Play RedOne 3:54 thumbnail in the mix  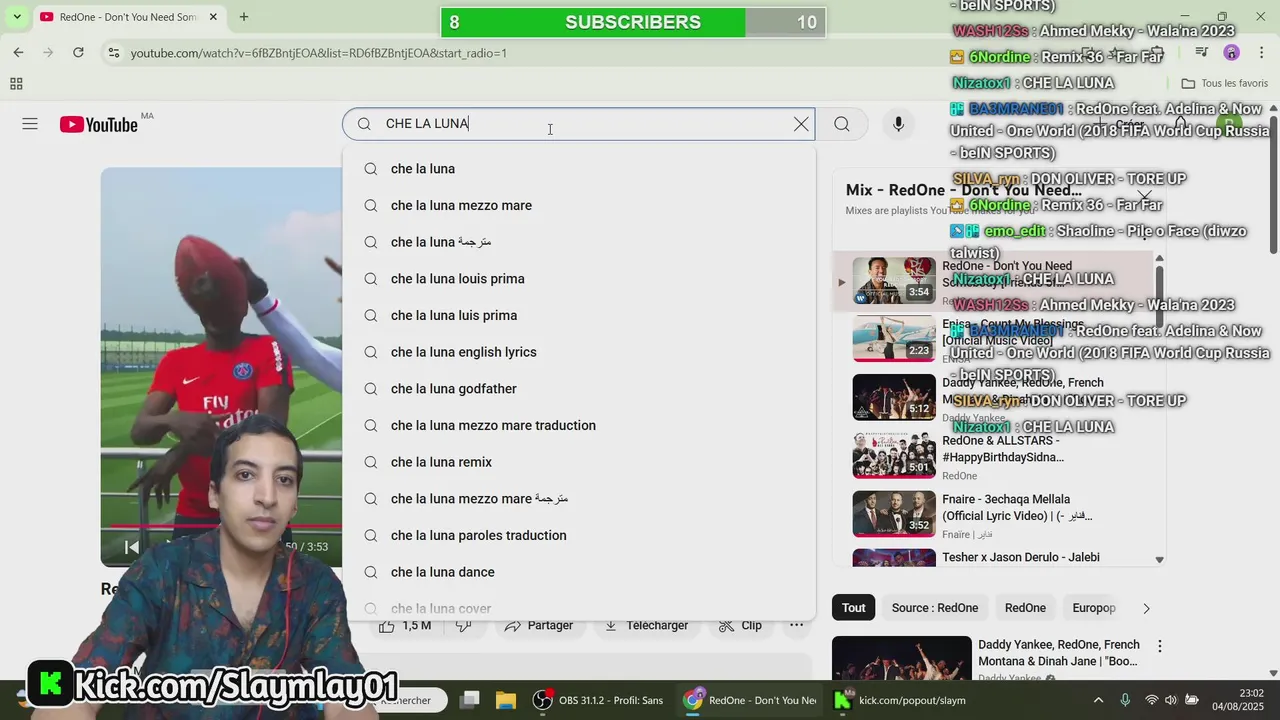coord(893,280)
